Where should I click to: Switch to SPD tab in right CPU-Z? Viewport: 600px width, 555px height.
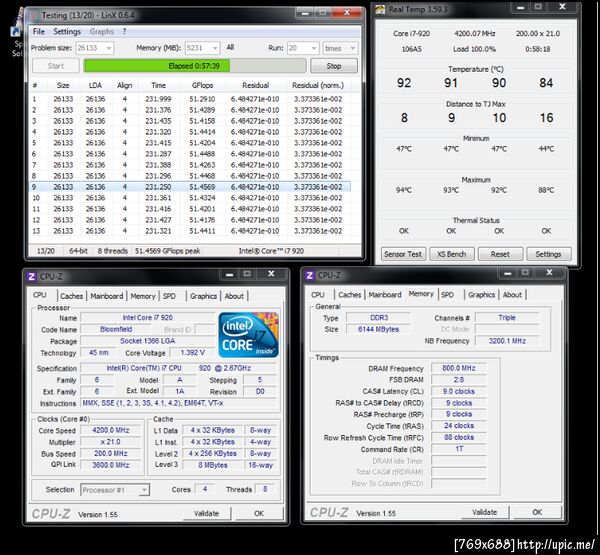tap(447, 295)
